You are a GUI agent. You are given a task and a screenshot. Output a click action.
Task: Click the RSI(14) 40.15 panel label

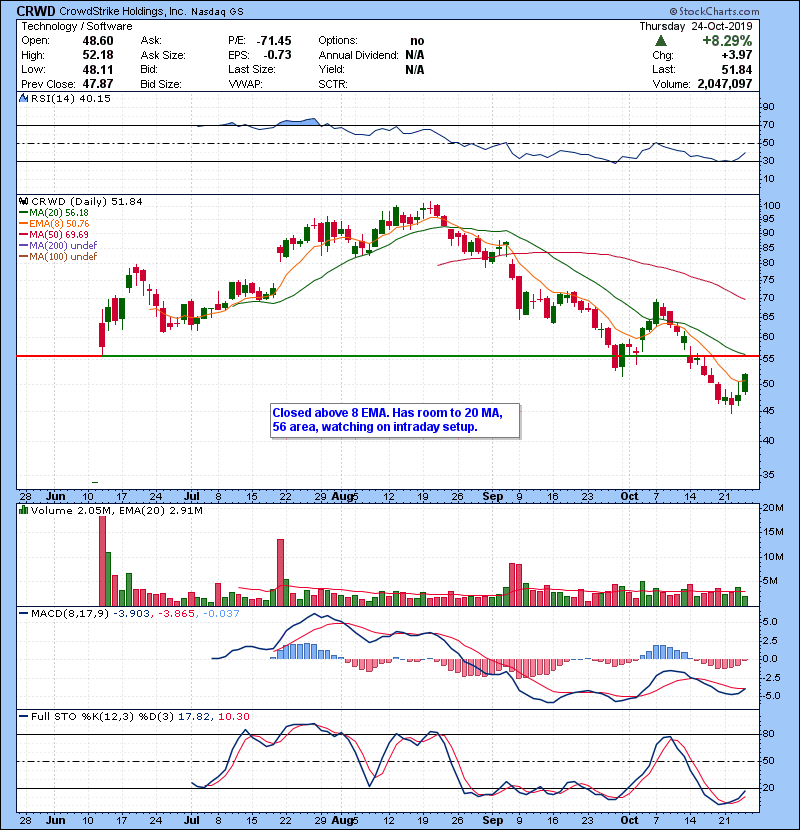point(71,98)
